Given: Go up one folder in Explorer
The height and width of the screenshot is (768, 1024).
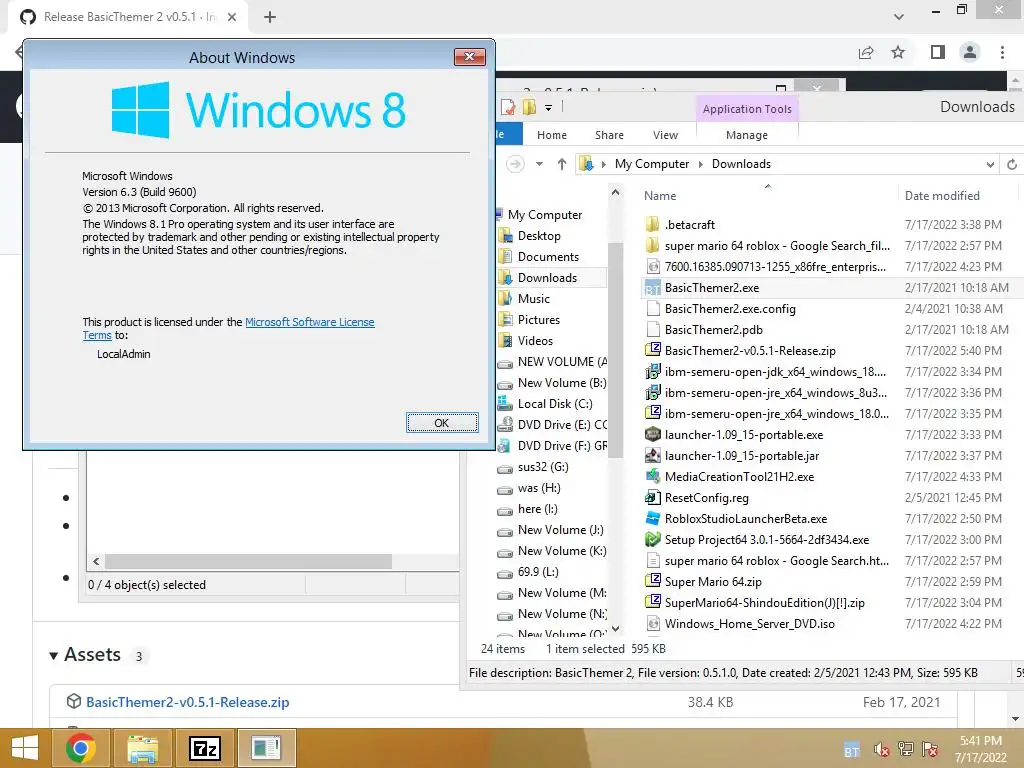Looking at the screenshot, I should [562, 164].
